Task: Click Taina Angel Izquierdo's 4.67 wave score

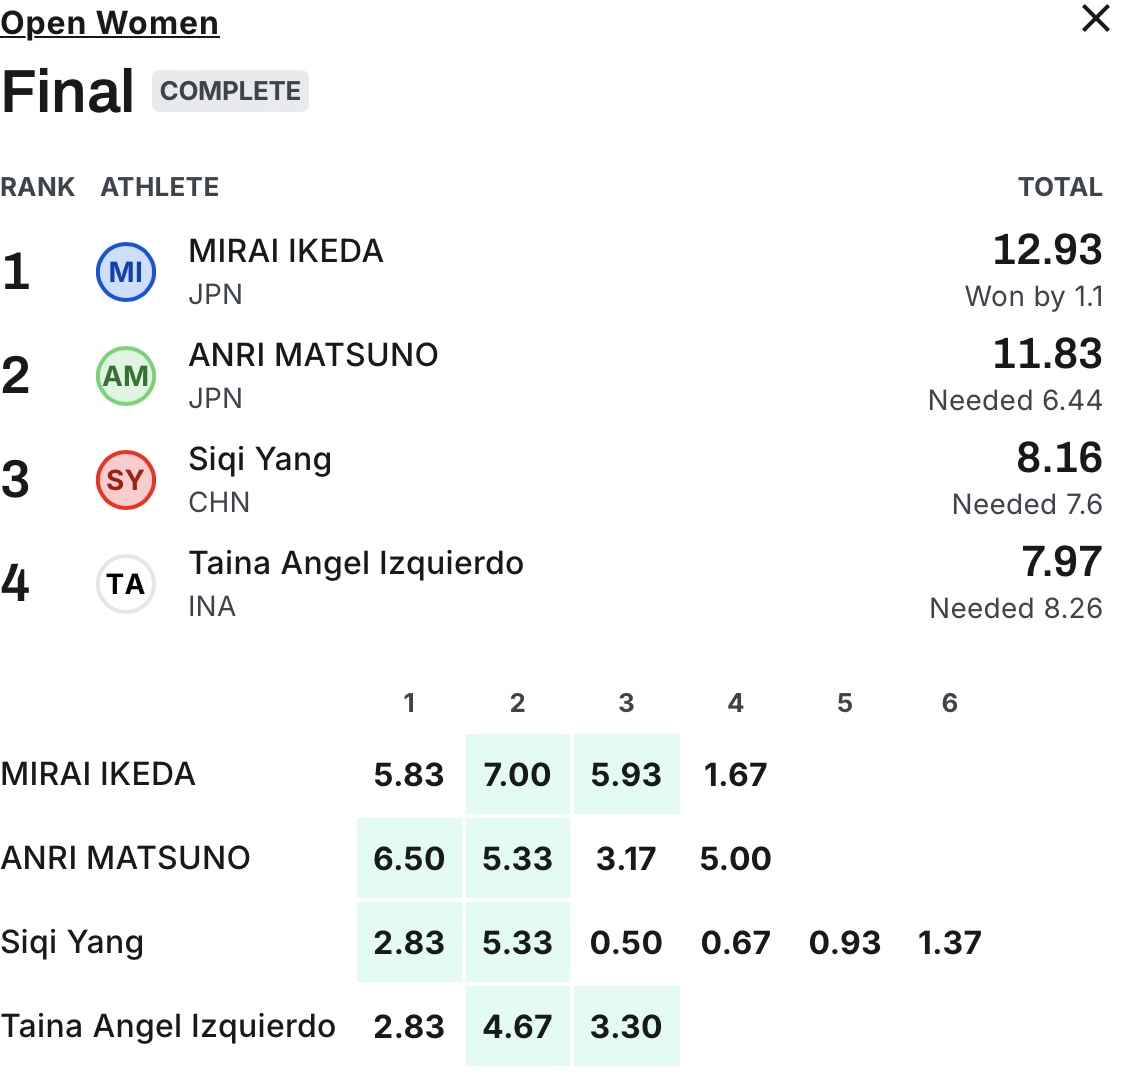Action: click(x=517, y=1026)
